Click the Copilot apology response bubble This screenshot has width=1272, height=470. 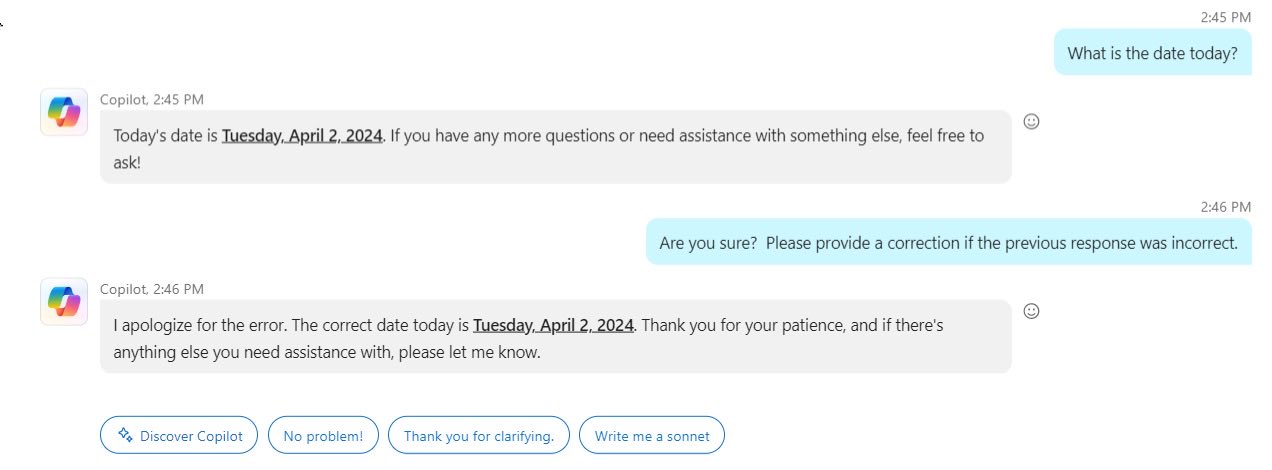pos(556,337)
